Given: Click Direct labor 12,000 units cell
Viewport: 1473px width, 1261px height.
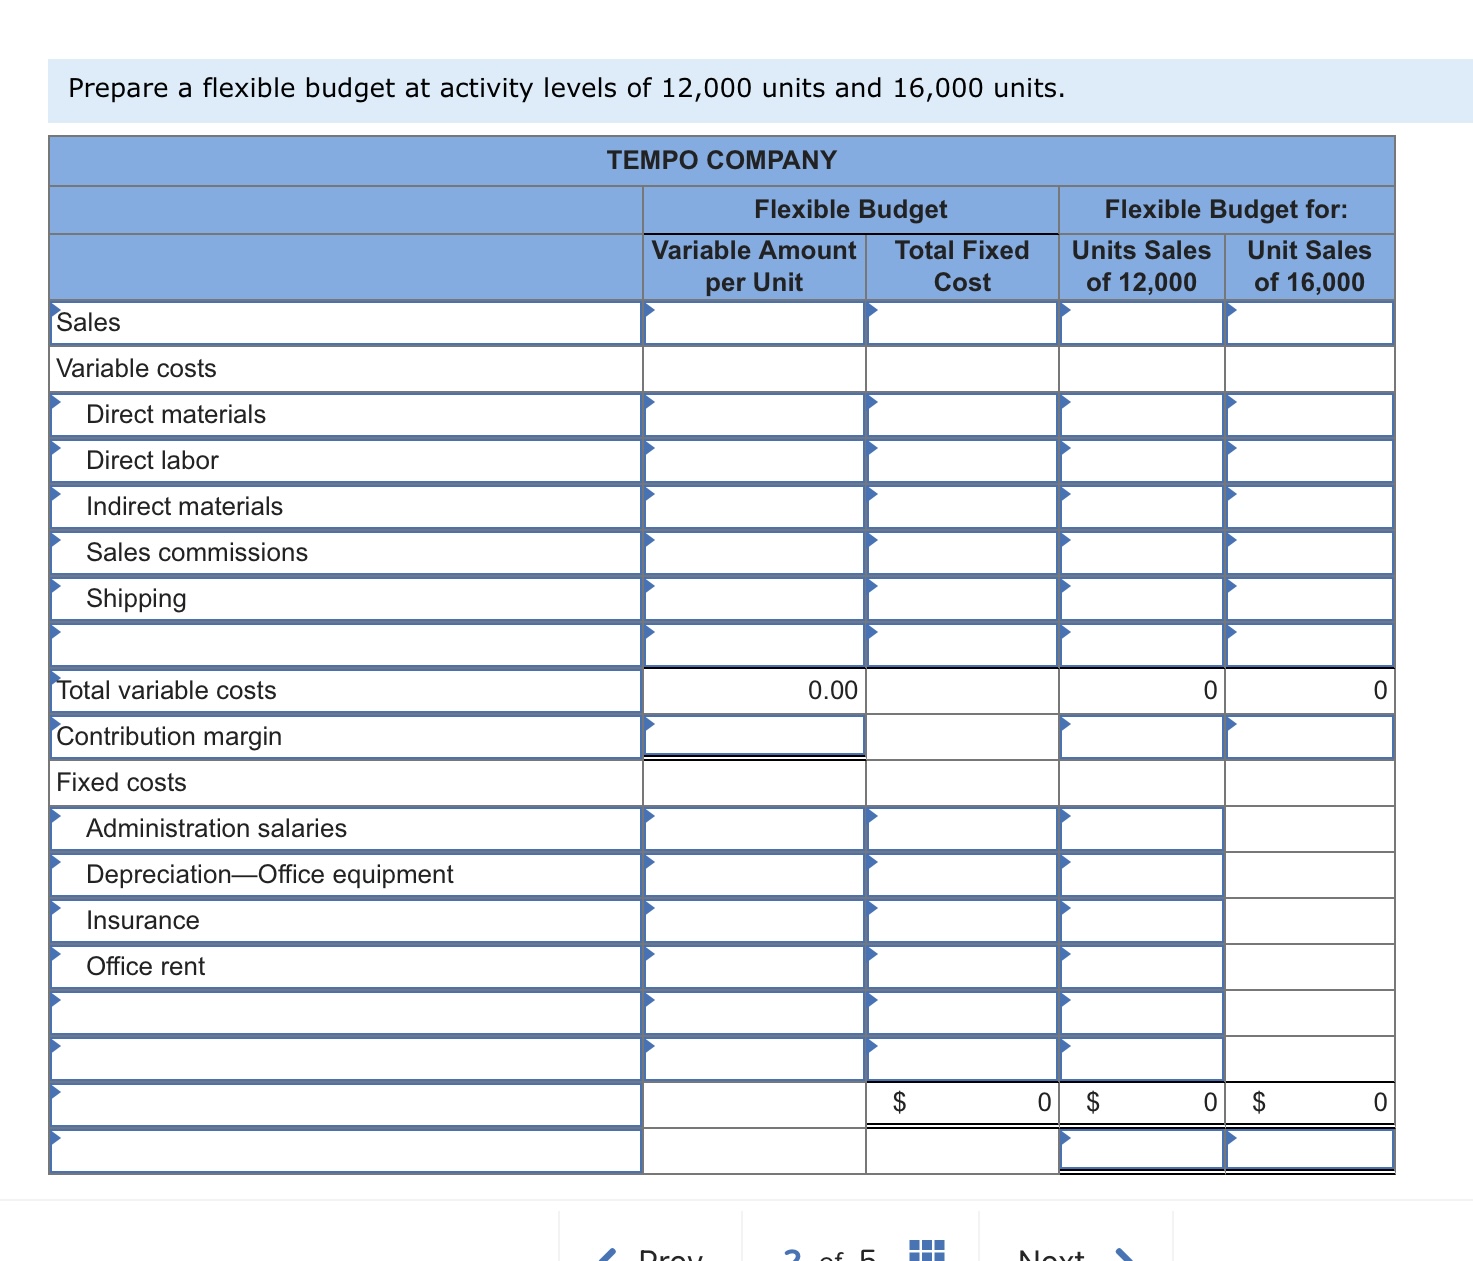Looking at the screenshot, I should pyautogui.click(x=1142, y=461).
